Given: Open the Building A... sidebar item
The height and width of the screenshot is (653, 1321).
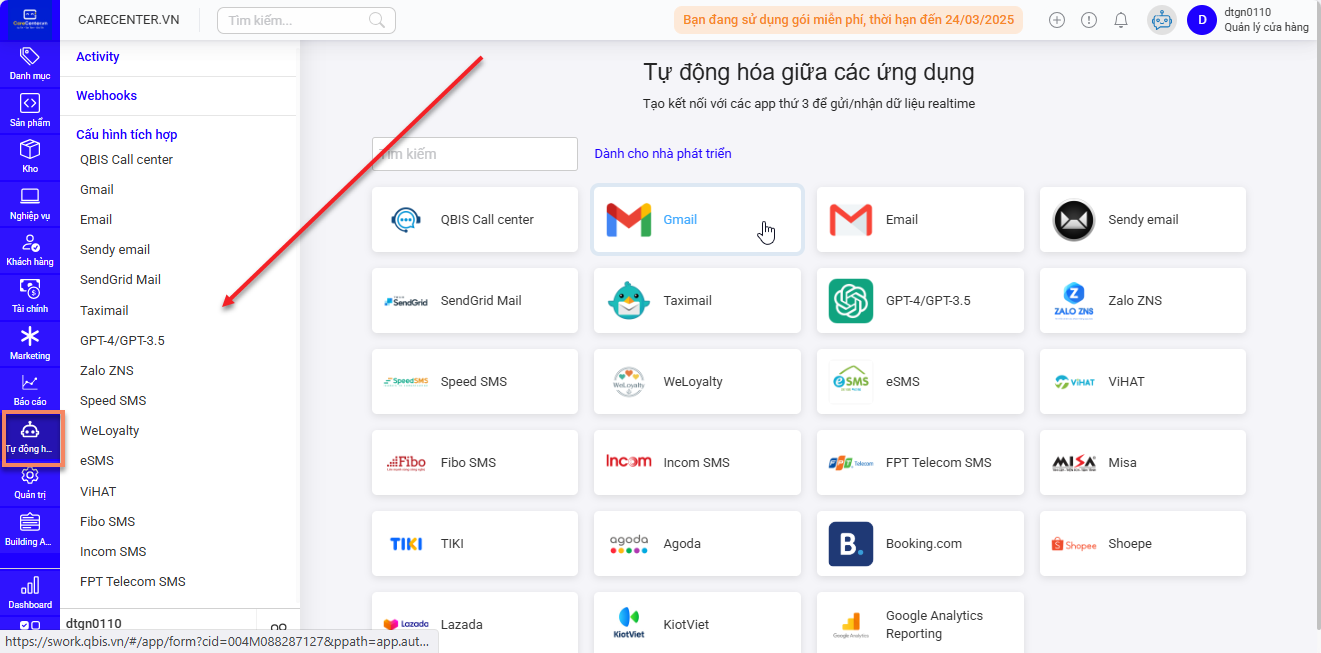Looking at the screenshot, I should point(30,529).
